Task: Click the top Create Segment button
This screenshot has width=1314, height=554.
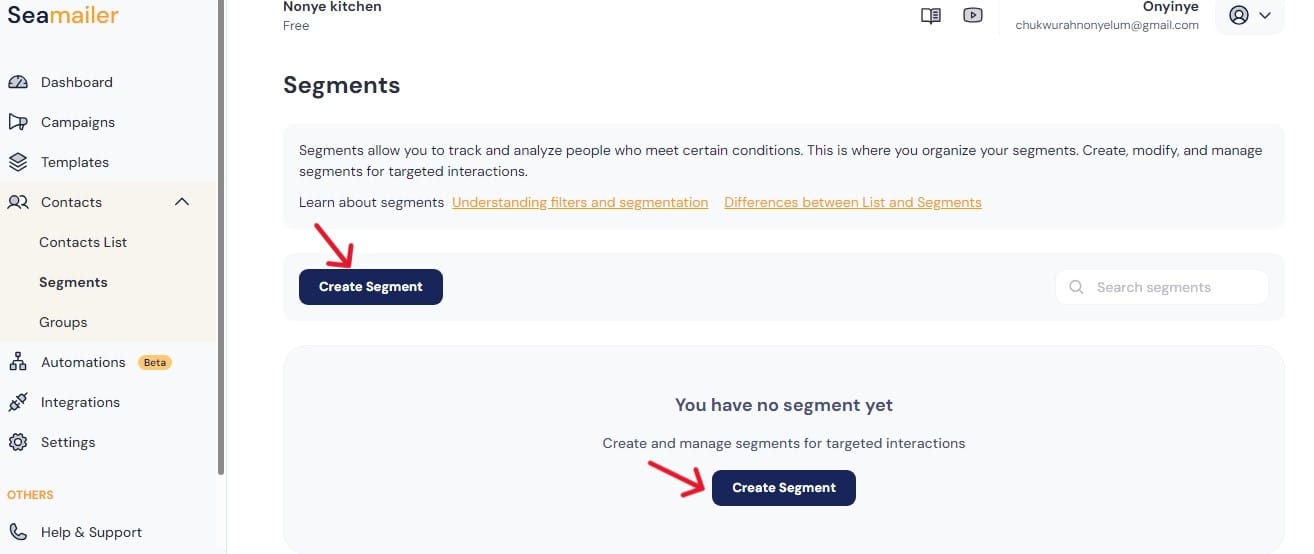Action: click(x=371, y=287)
